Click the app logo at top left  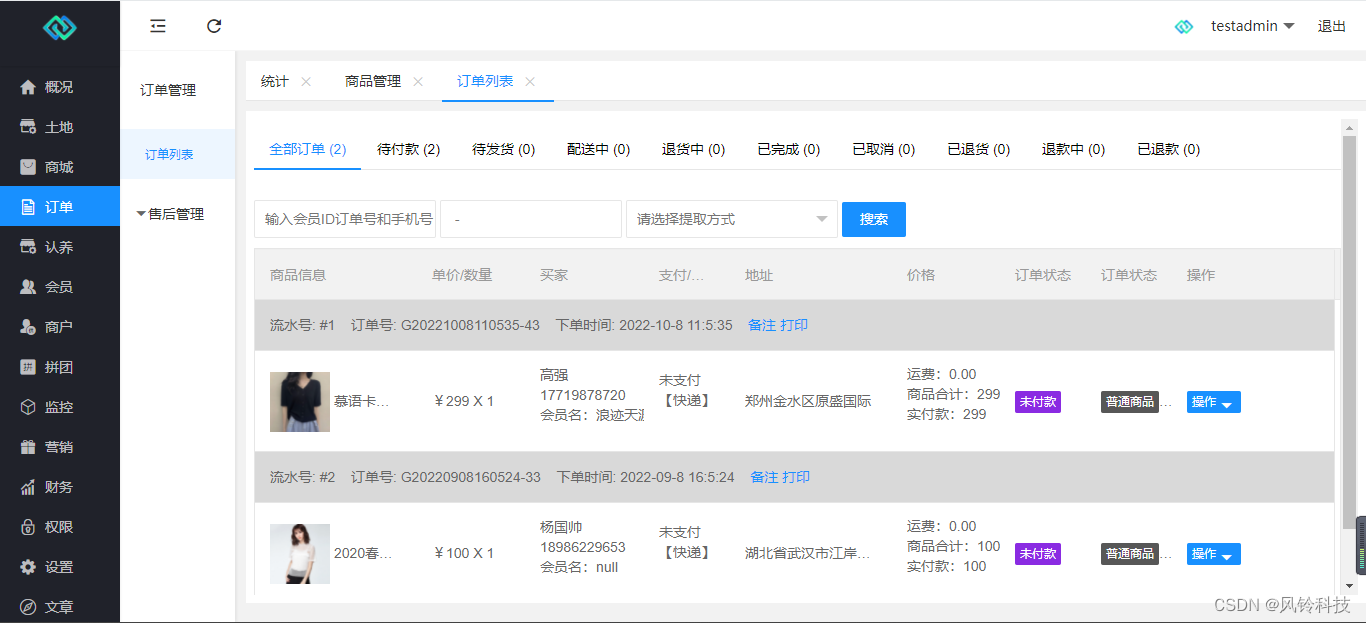point(60,27)
